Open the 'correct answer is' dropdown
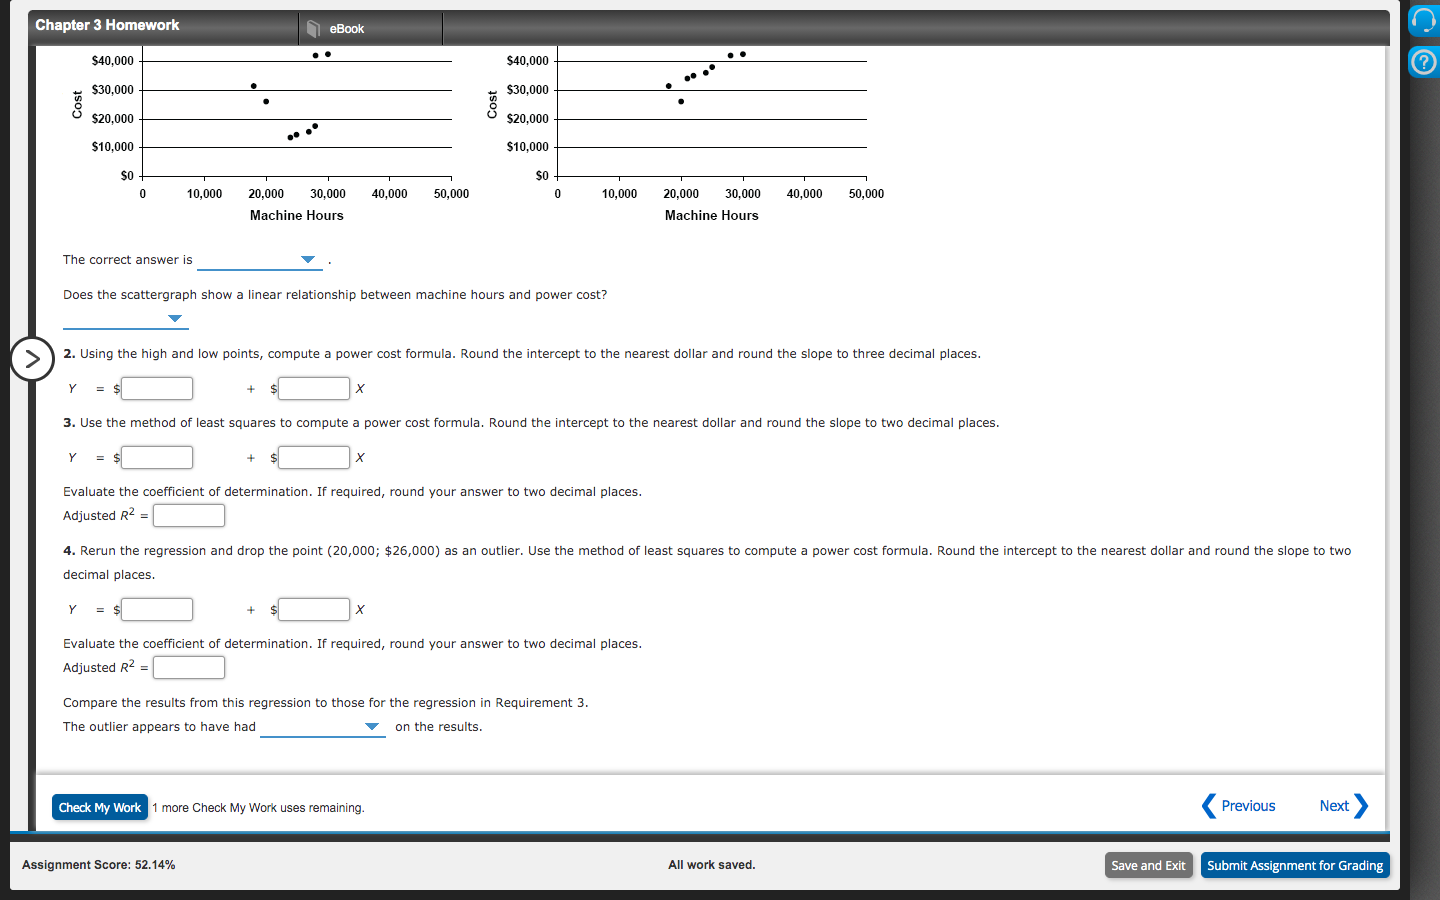Image resolution: width=1440 pixels, height=900 pixels. click(260, 258)
